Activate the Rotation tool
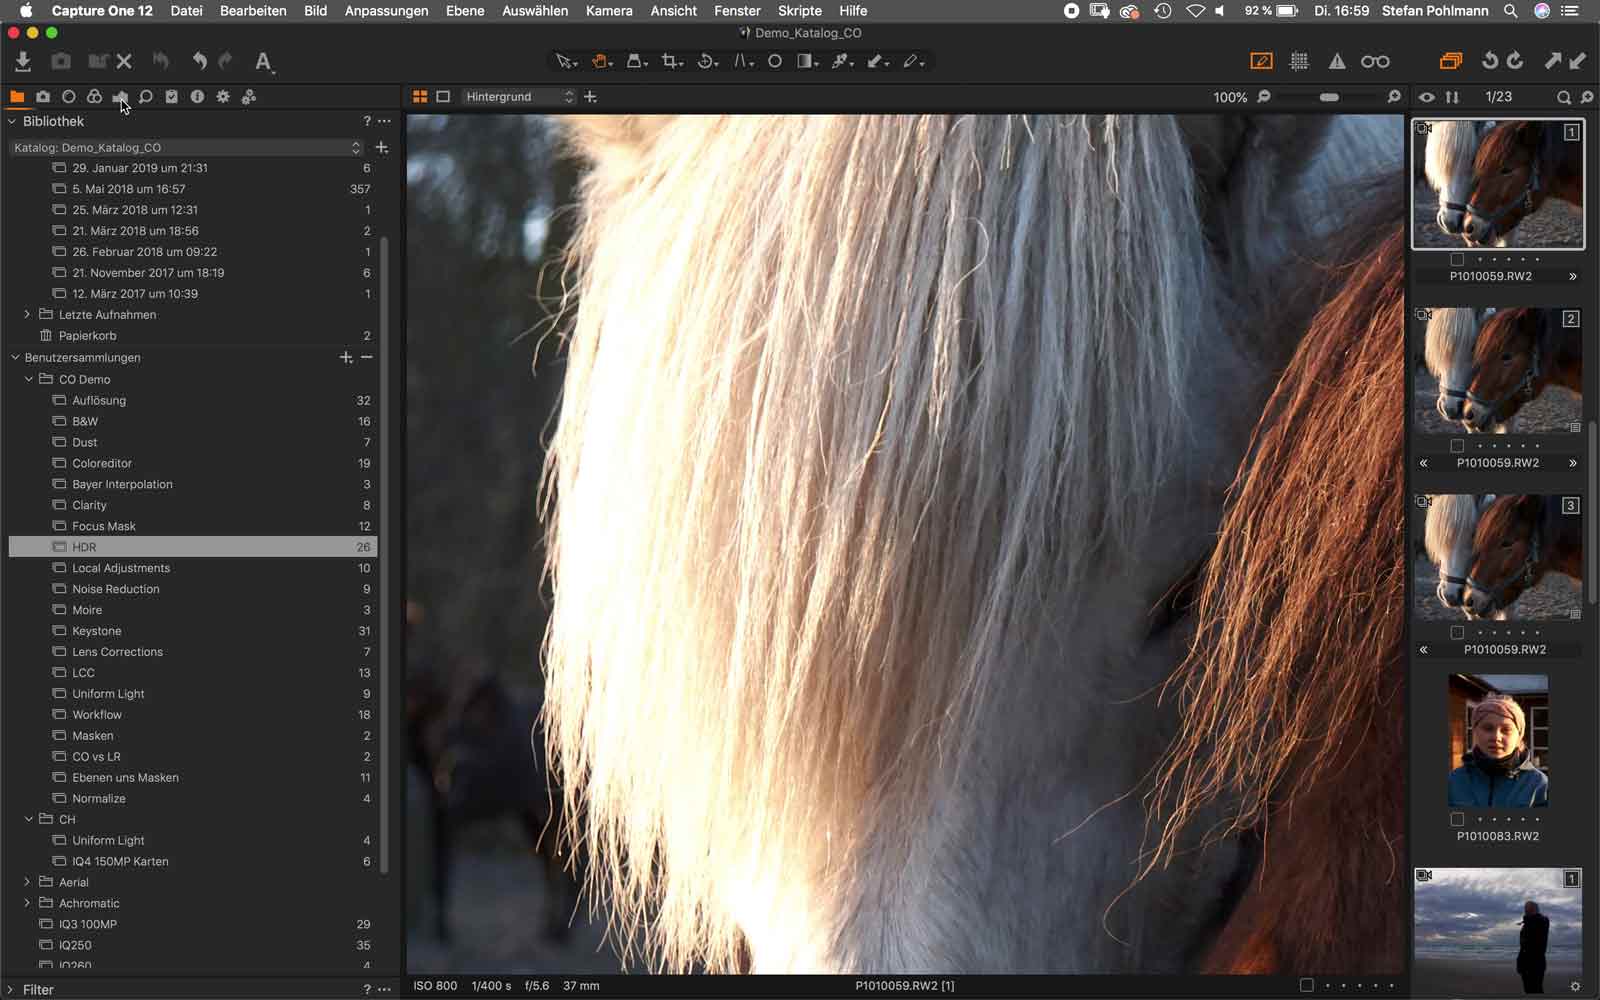The width and height of the screenshot is (1600, 1000). [705, 60]
